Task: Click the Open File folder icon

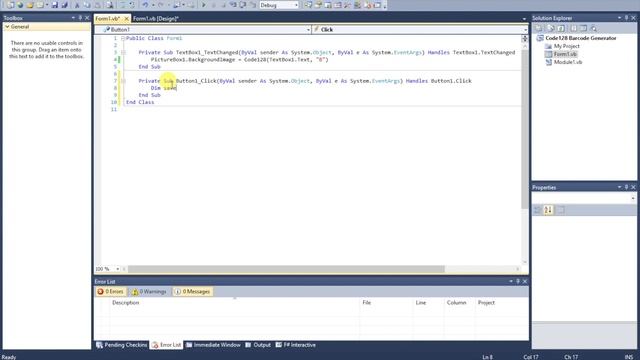Action: click(30, 5)
